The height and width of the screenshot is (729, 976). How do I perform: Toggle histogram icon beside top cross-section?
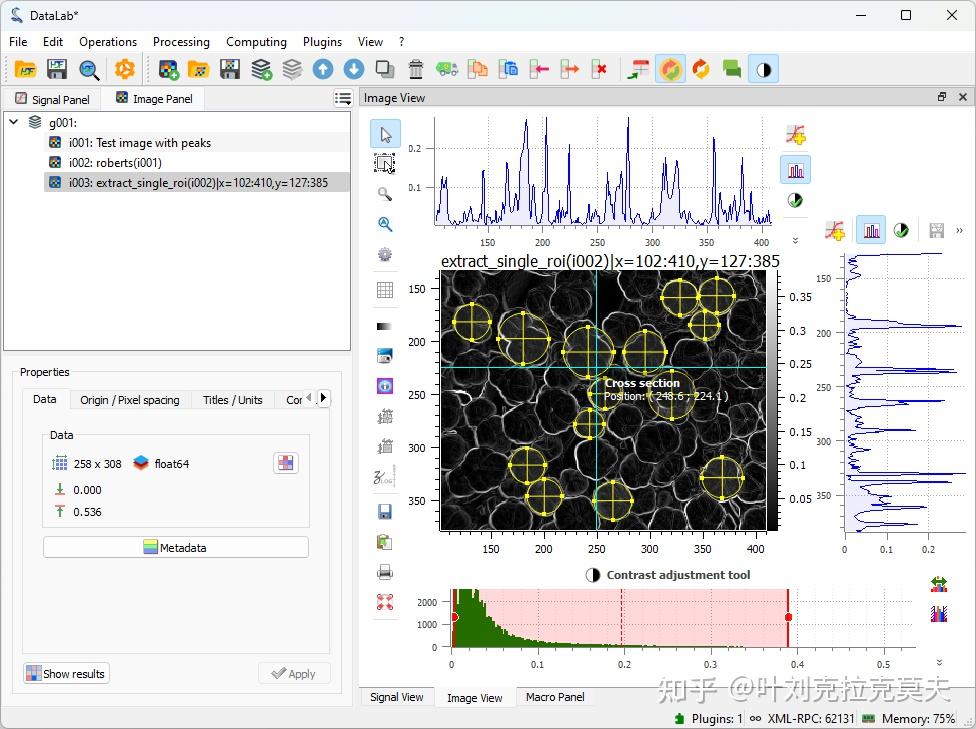[795, 170]
